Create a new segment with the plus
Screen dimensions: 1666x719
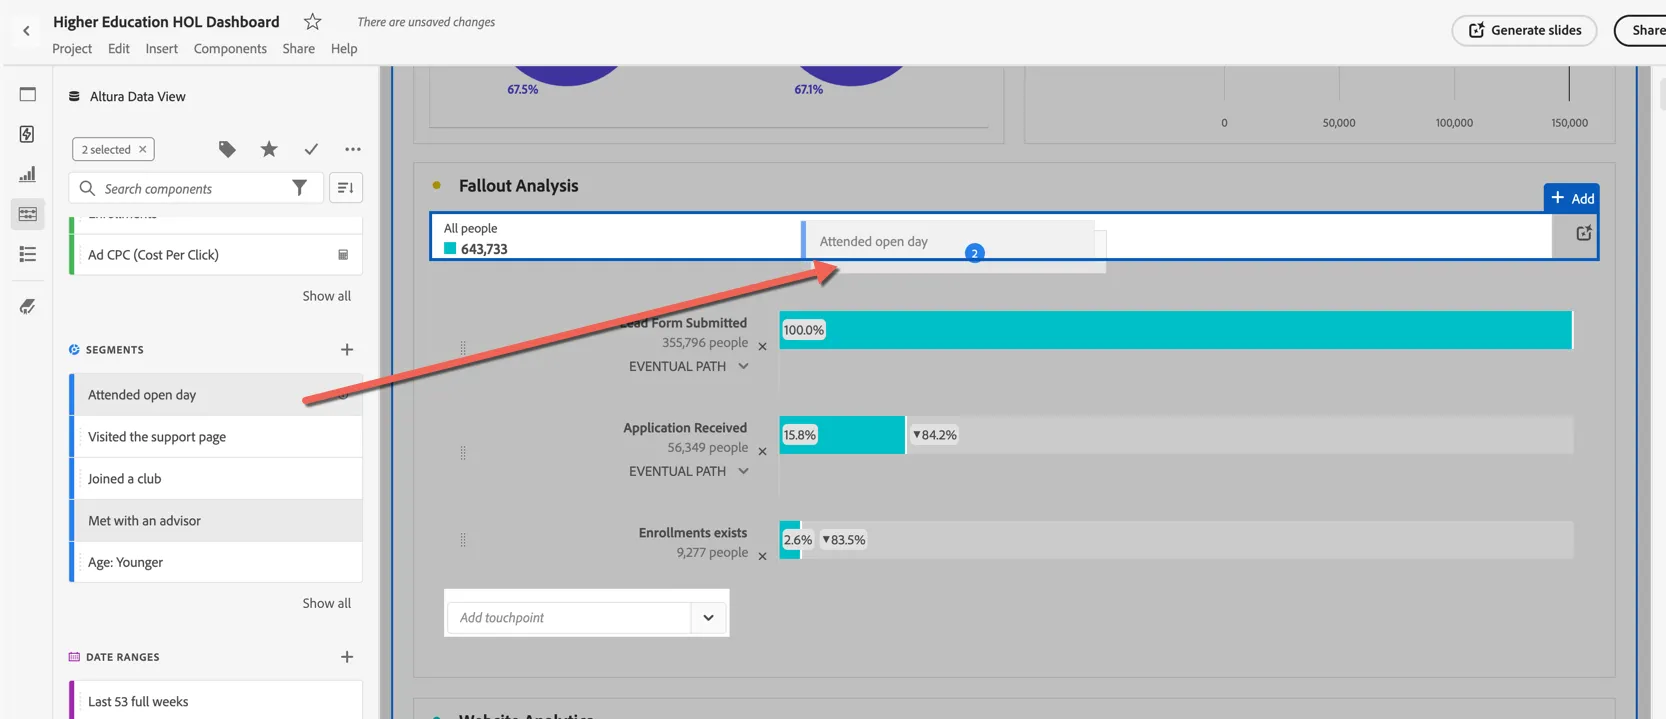347,350
